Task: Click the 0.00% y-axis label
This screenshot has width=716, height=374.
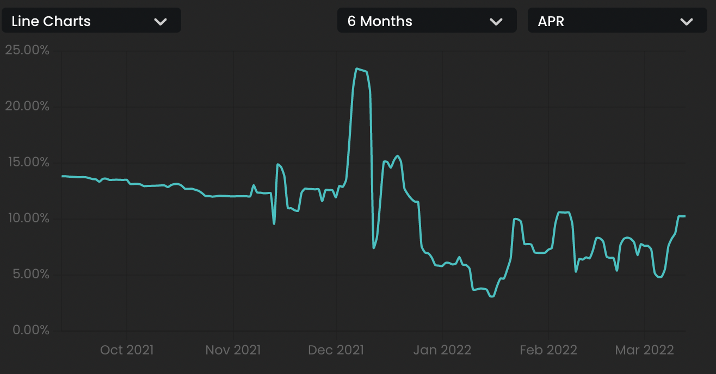Action: click(x=31, y=330)
